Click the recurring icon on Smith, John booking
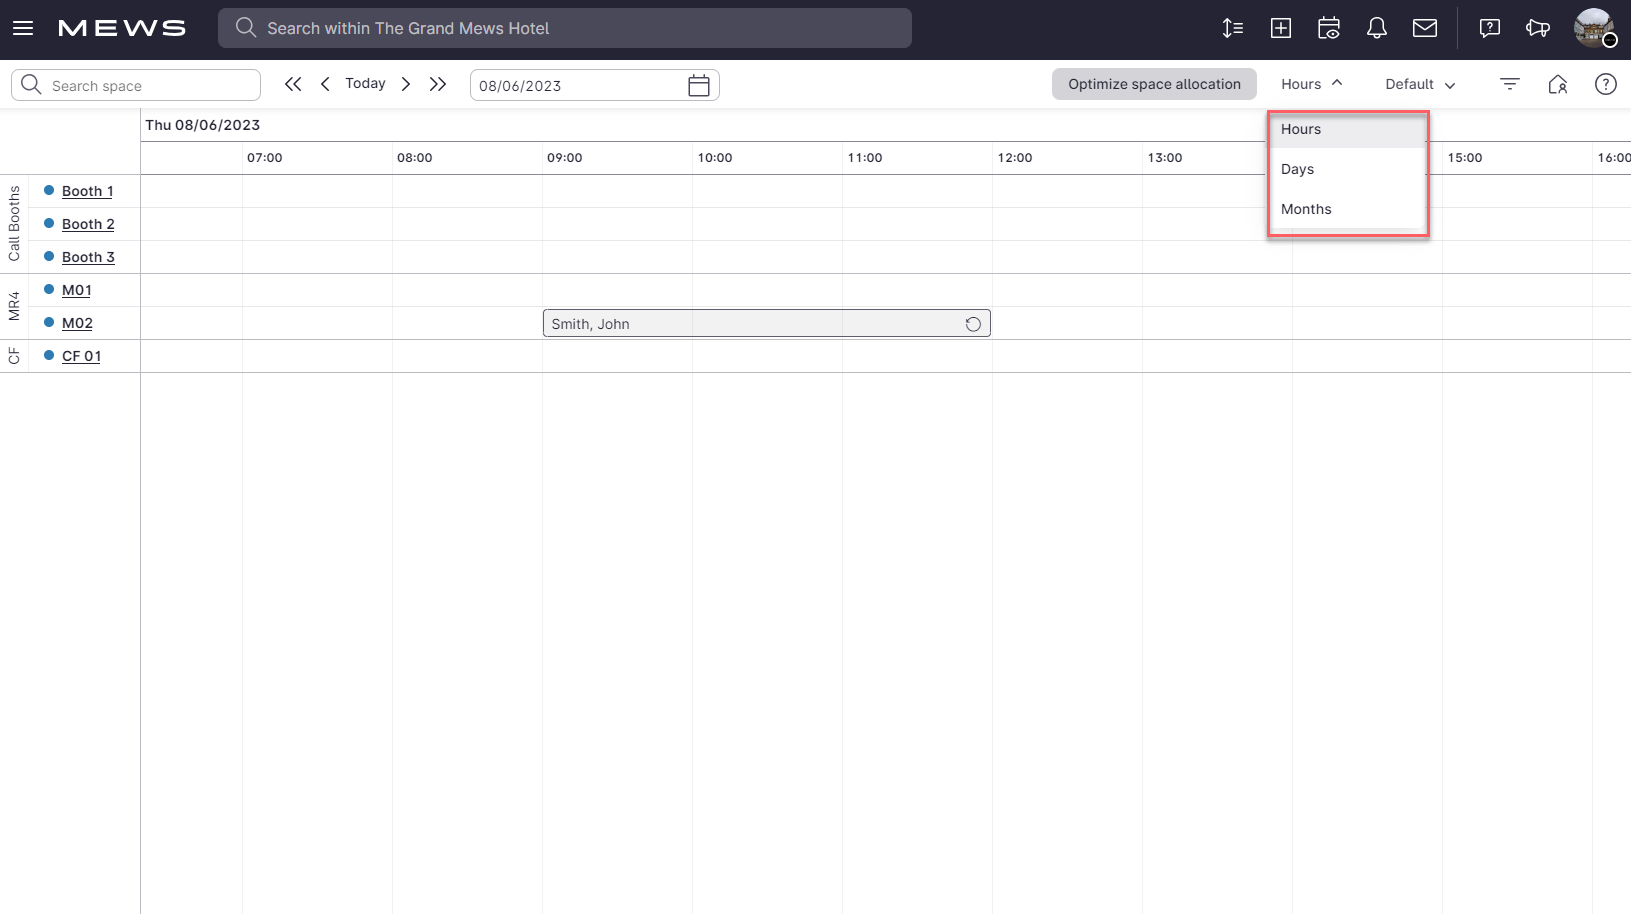Viewport: 1631px width, 914px height. point(972,323)
